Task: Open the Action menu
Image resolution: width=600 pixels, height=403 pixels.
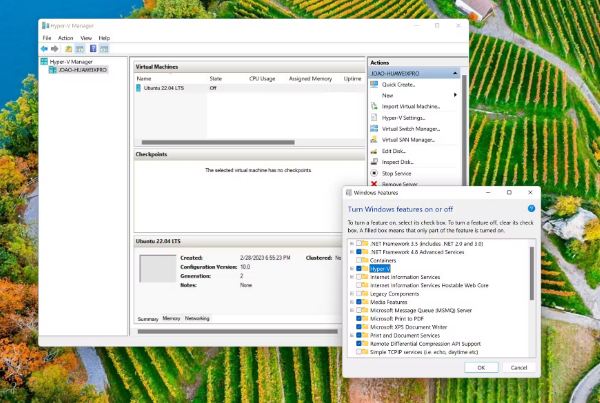Action: (x=65, y=38)
